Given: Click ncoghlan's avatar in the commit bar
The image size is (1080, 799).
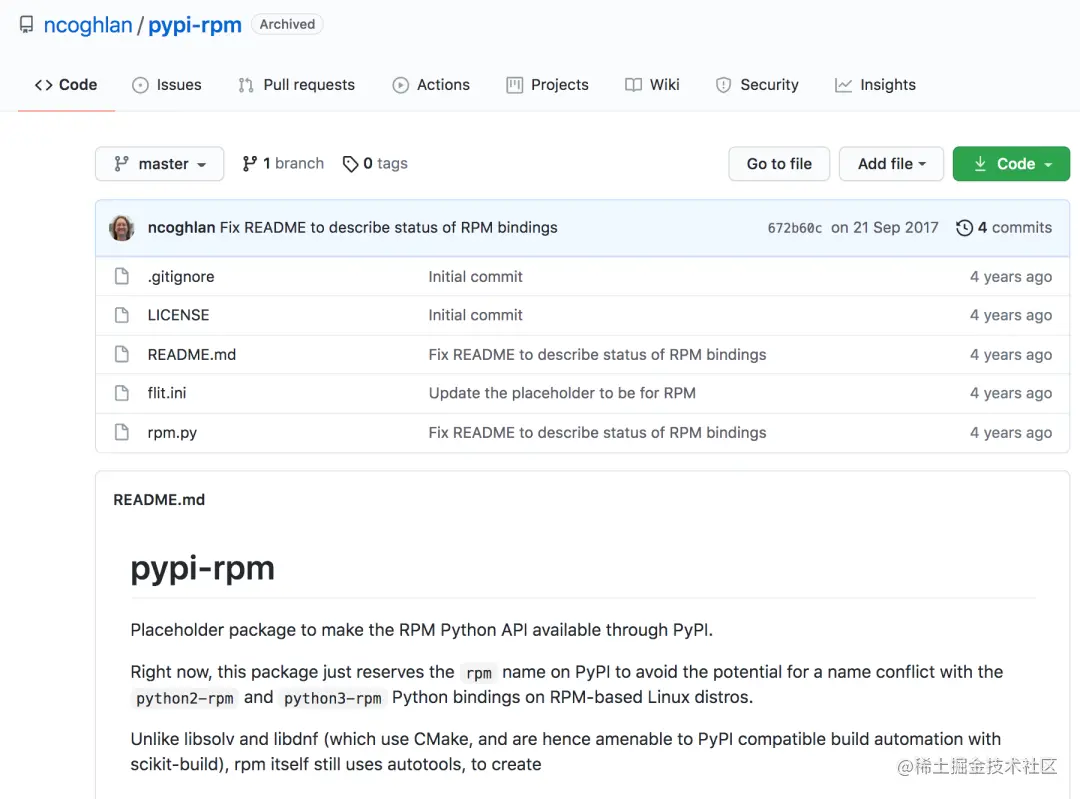Looking at the screenshot, I should point(122,228).
